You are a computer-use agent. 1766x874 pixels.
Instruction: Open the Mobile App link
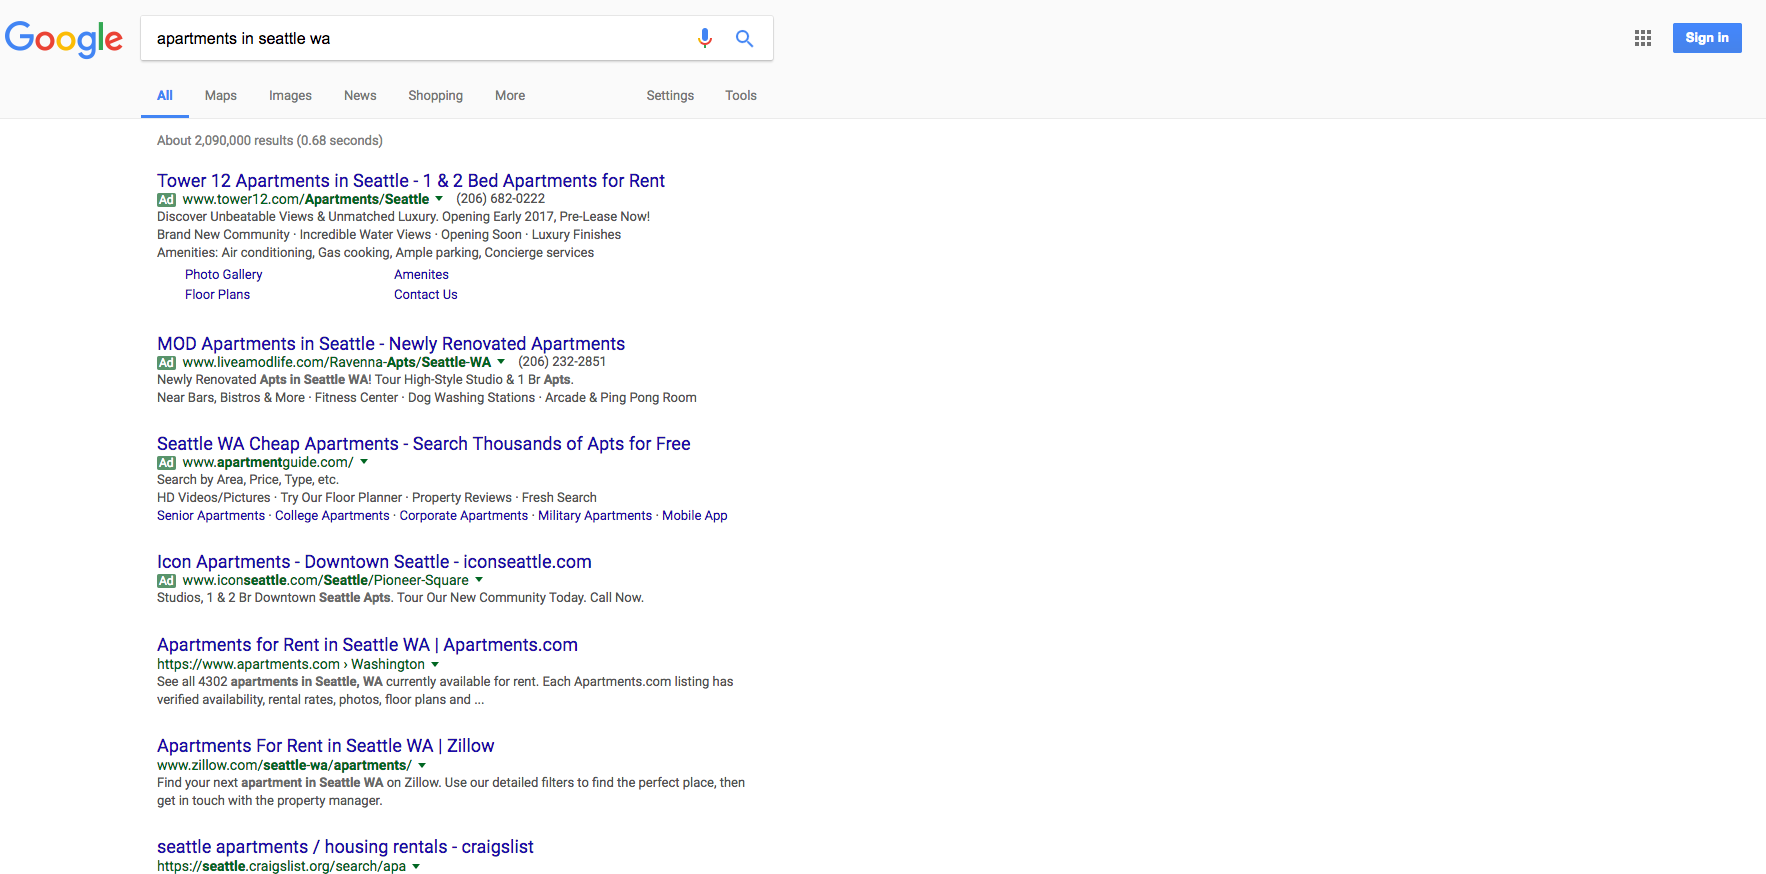pyautogui.click(x=695, y=516)
